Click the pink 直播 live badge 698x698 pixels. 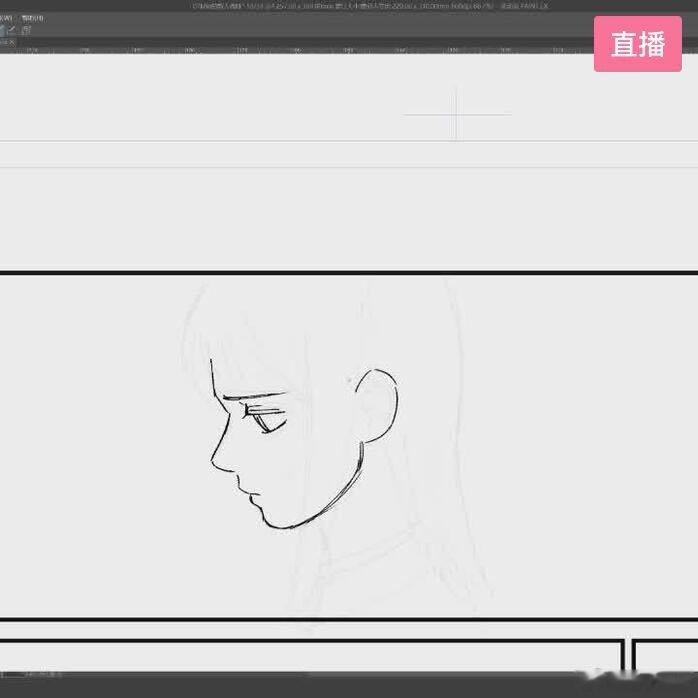coord(637,44)
